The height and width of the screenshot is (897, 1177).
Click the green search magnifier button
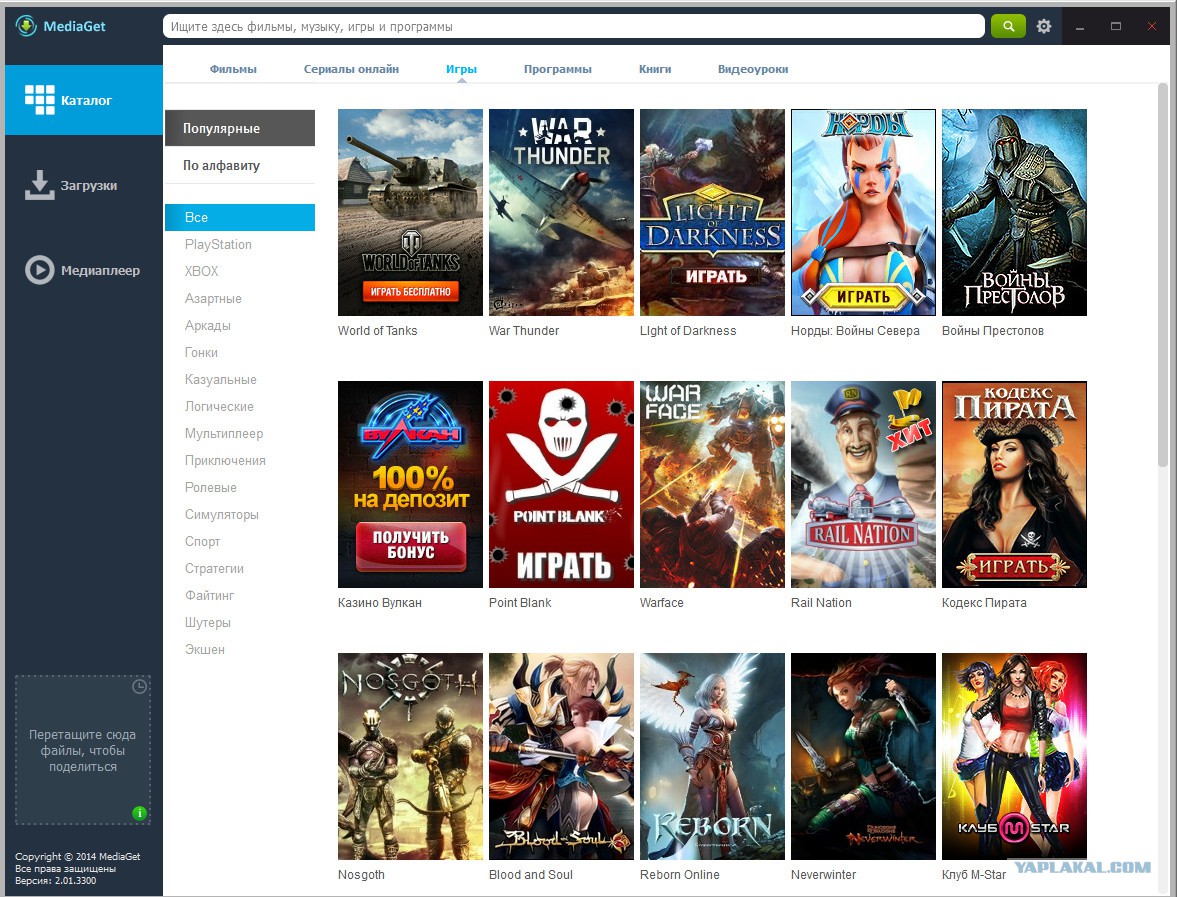point(1008,26)
